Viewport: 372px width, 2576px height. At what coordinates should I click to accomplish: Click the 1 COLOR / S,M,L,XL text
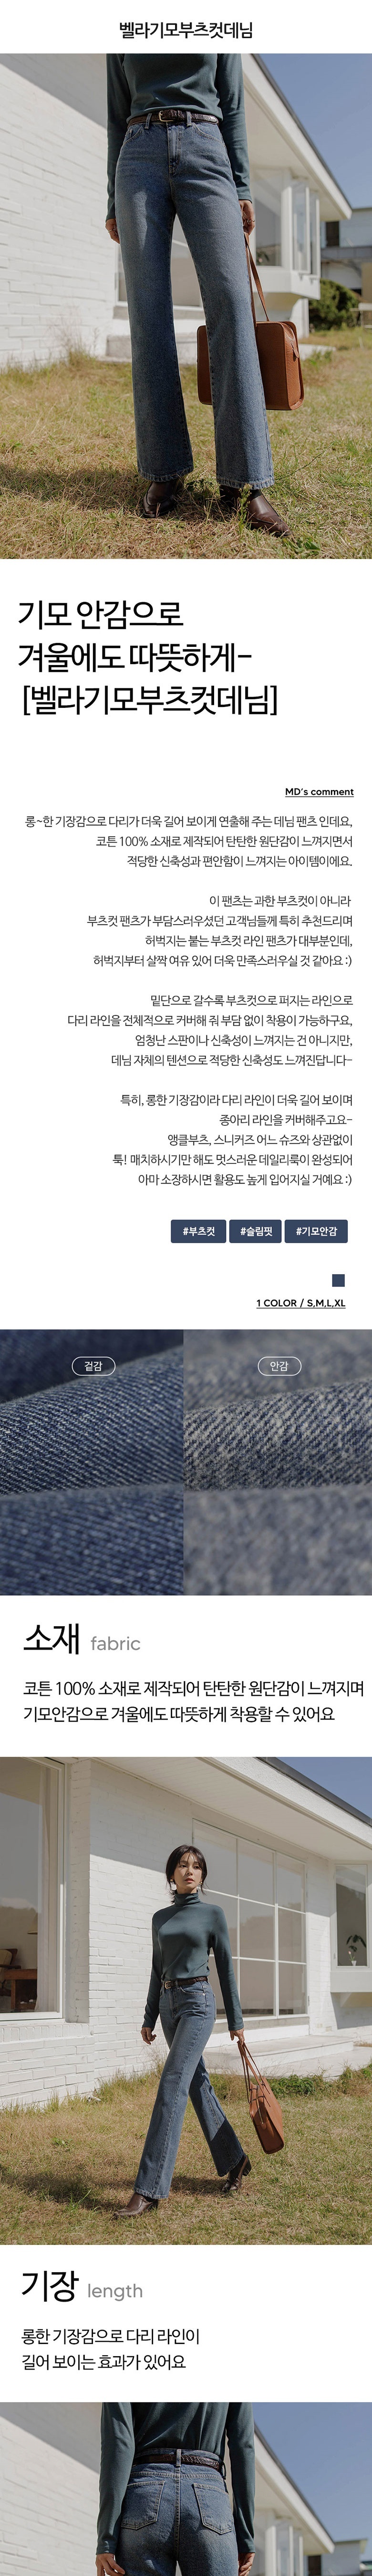point(300,1303)
